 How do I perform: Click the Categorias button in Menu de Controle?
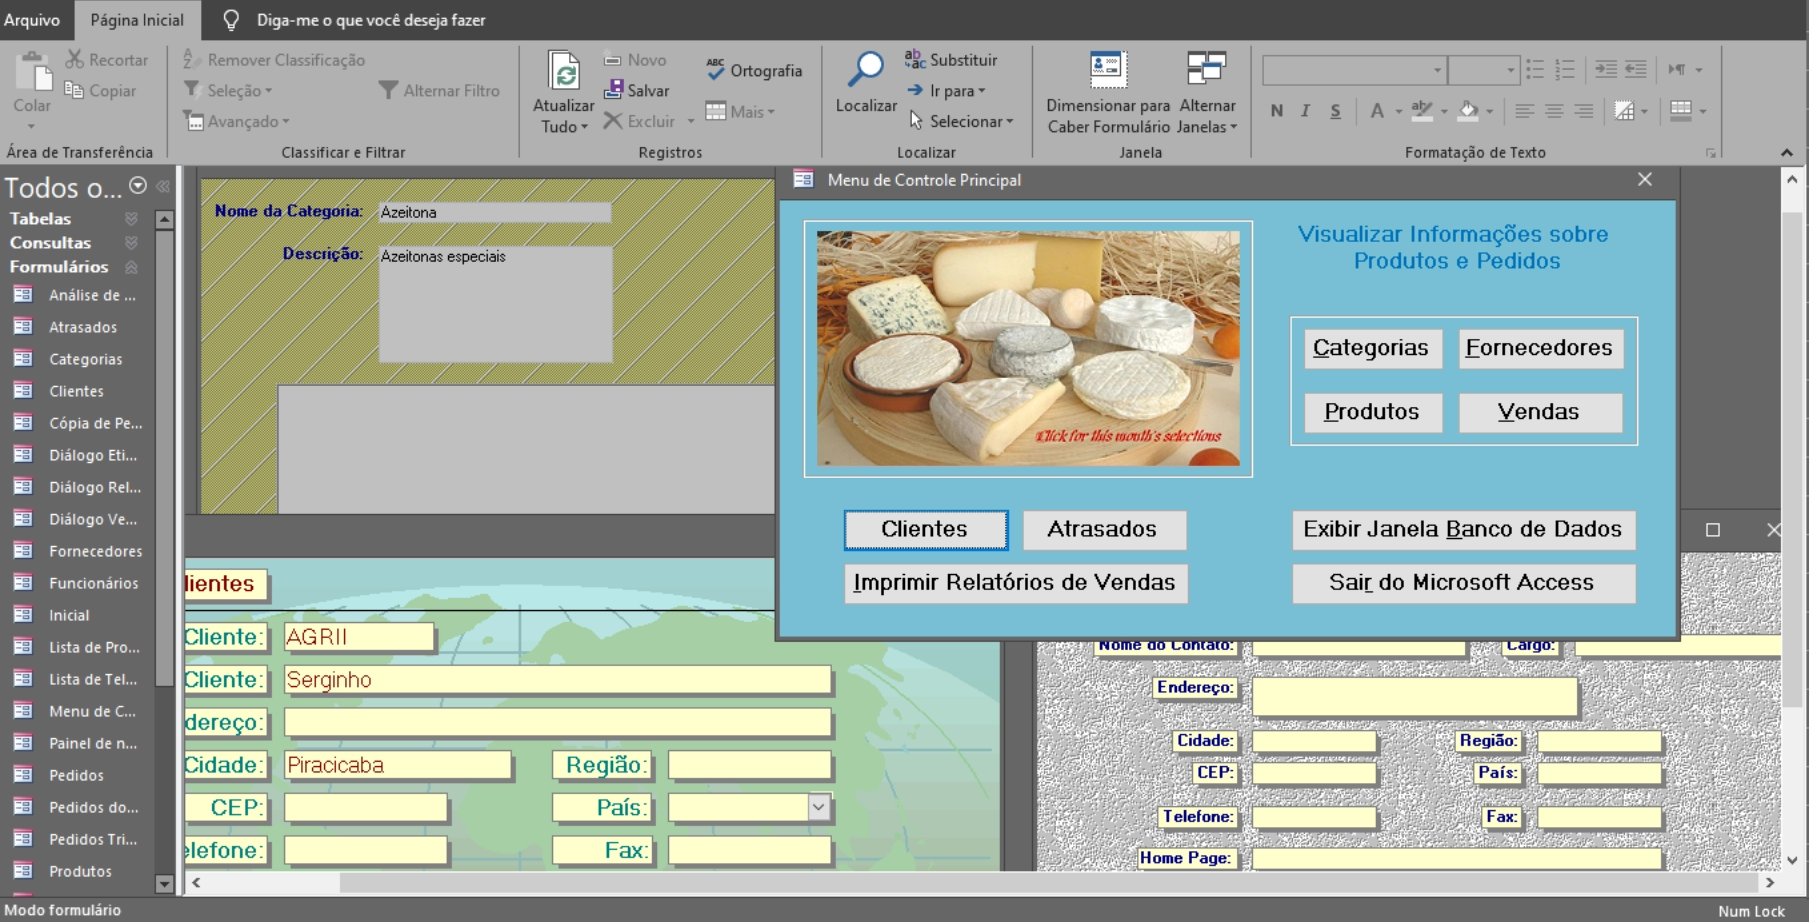click(x=1372, y=348)
